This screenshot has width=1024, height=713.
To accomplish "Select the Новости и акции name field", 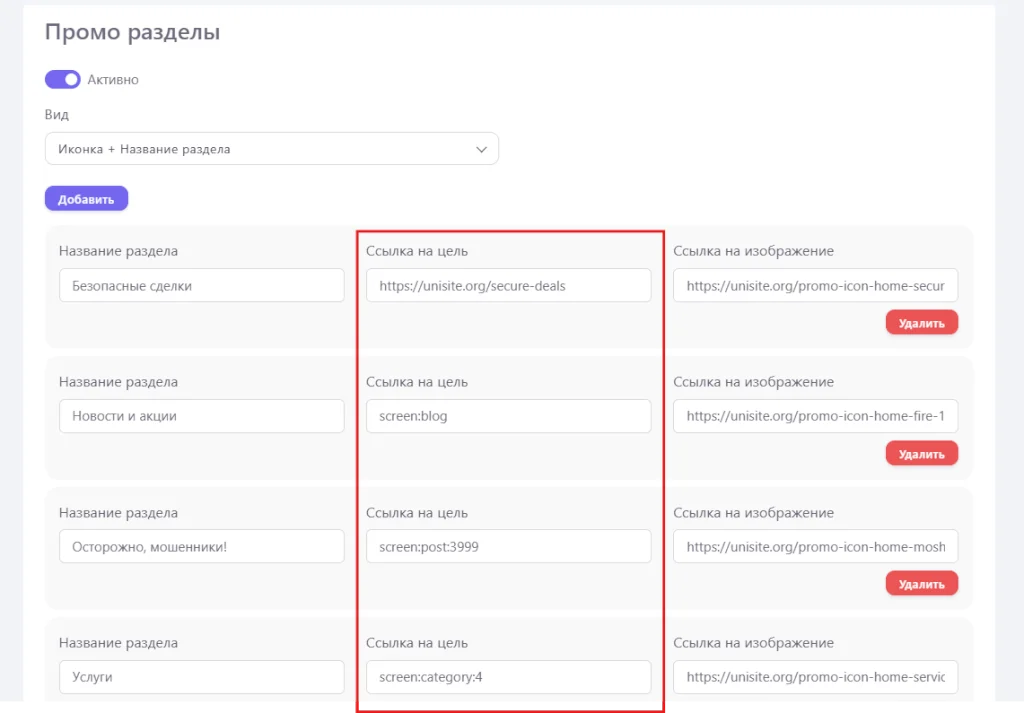I will (201, 416).
